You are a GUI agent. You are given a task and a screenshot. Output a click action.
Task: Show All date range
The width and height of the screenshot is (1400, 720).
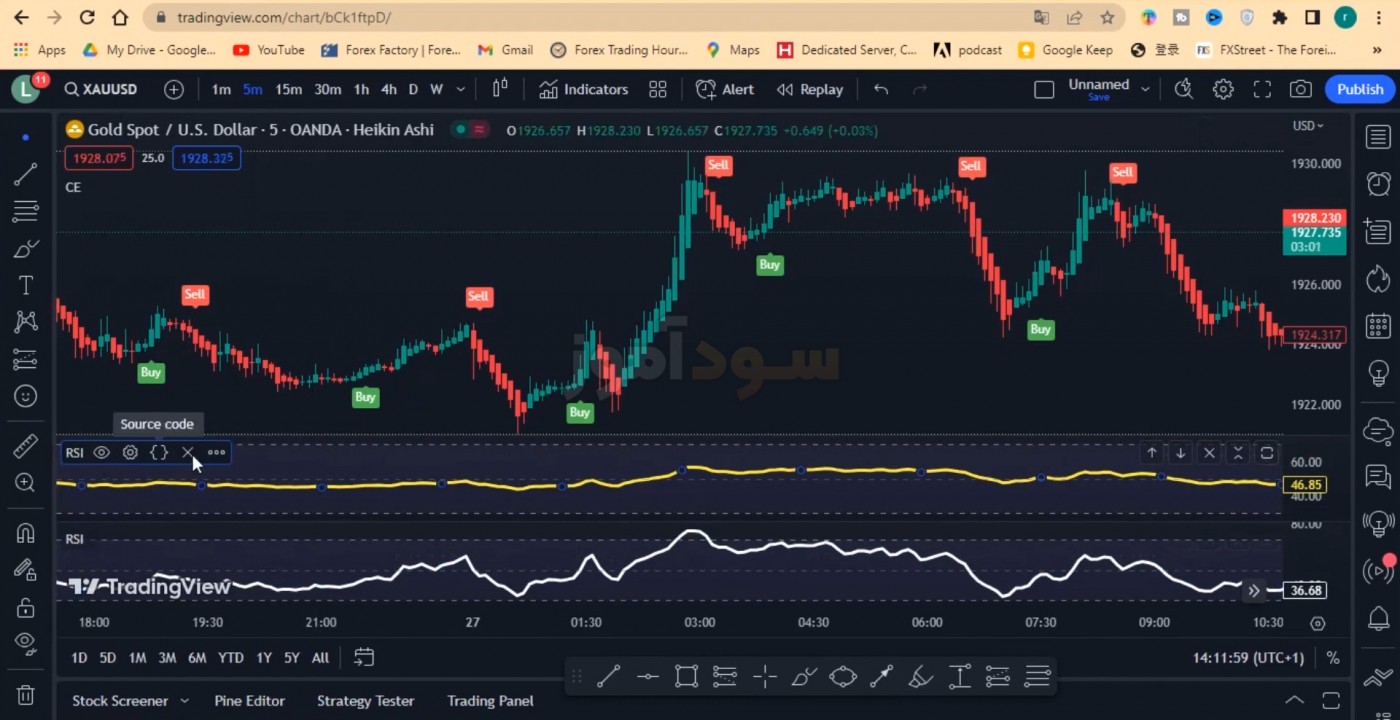[320, 657]
